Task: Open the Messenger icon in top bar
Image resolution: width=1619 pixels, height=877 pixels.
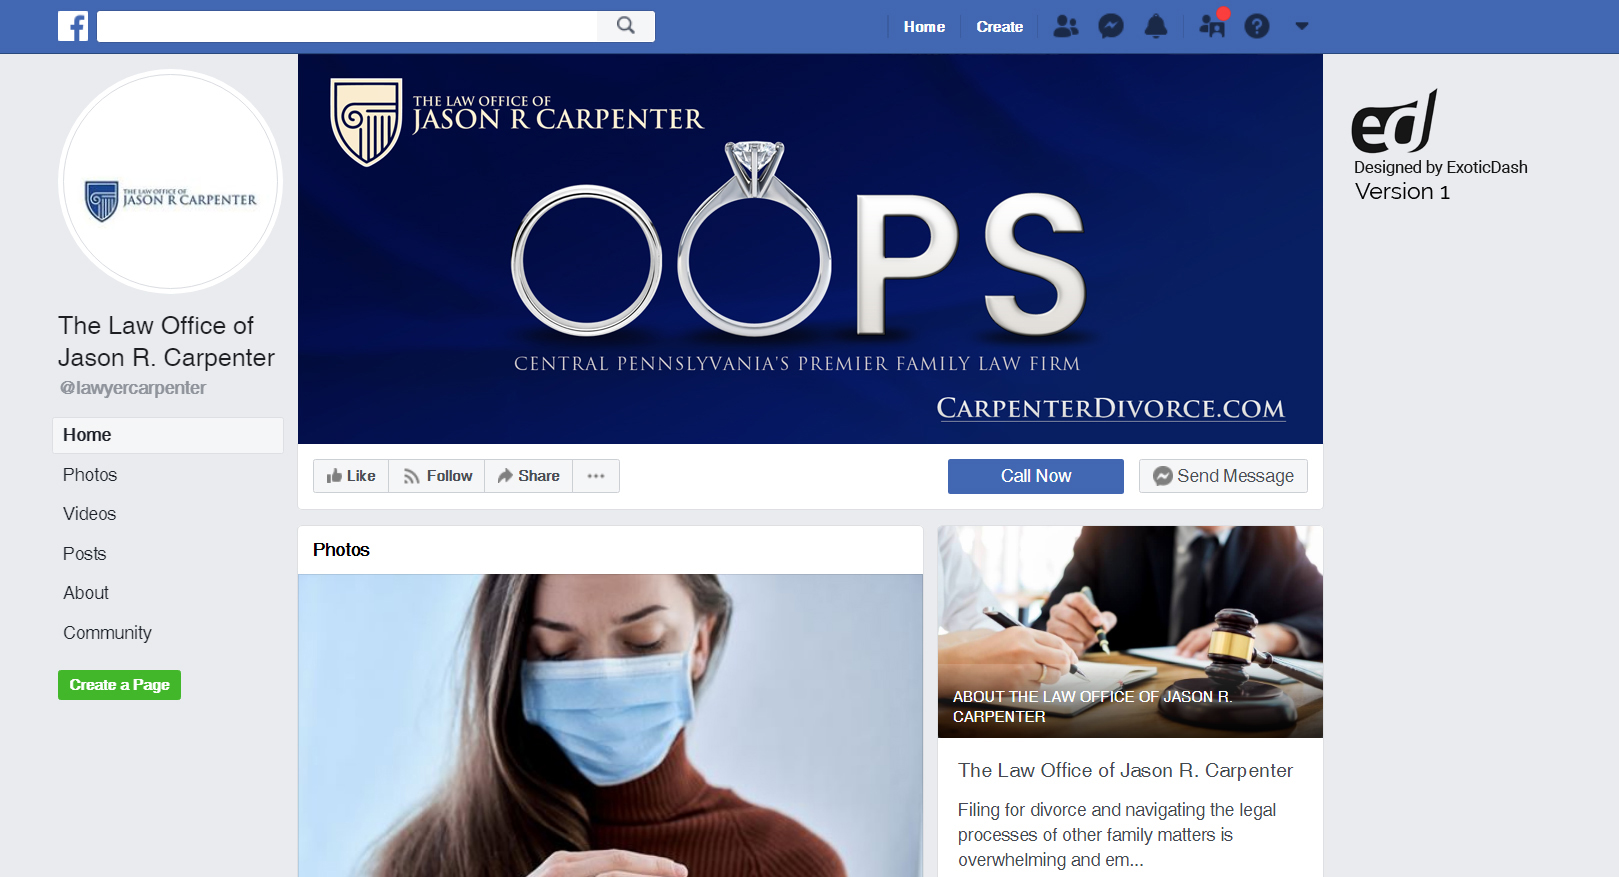Action: click(1111, 26)
